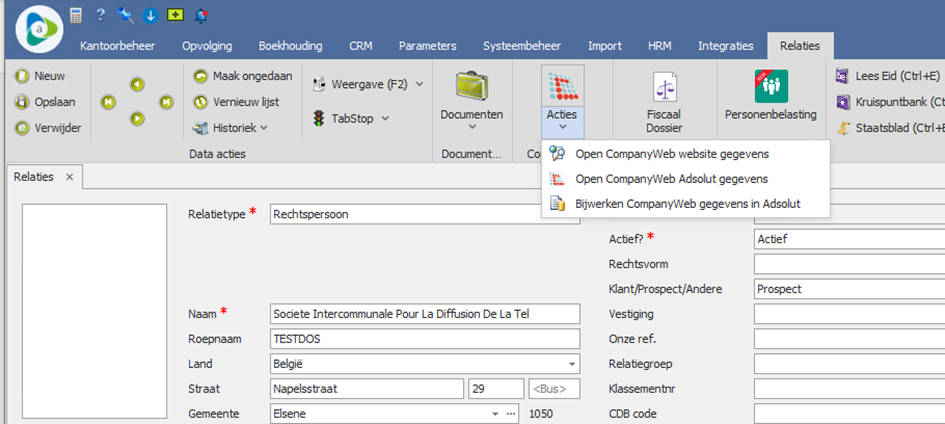Click the Naam input field
945x424 pixels.
[x=425, y=314]
